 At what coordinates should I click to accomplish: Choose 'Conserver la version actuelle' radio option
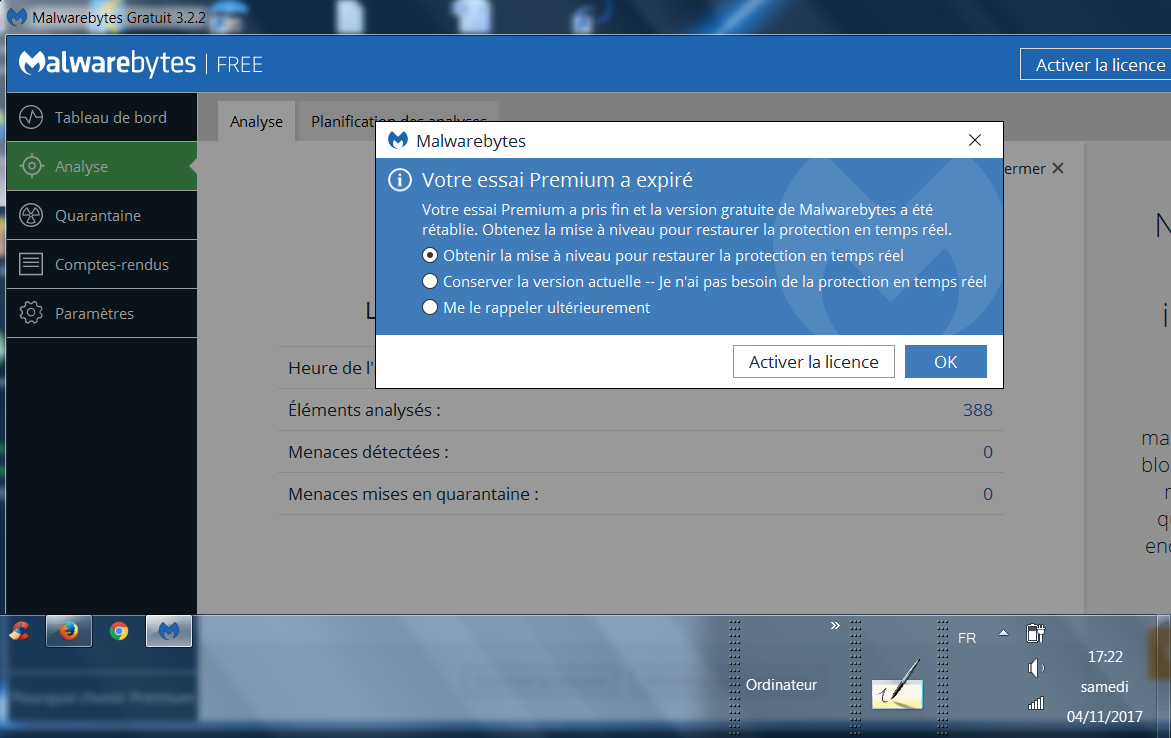430,282
